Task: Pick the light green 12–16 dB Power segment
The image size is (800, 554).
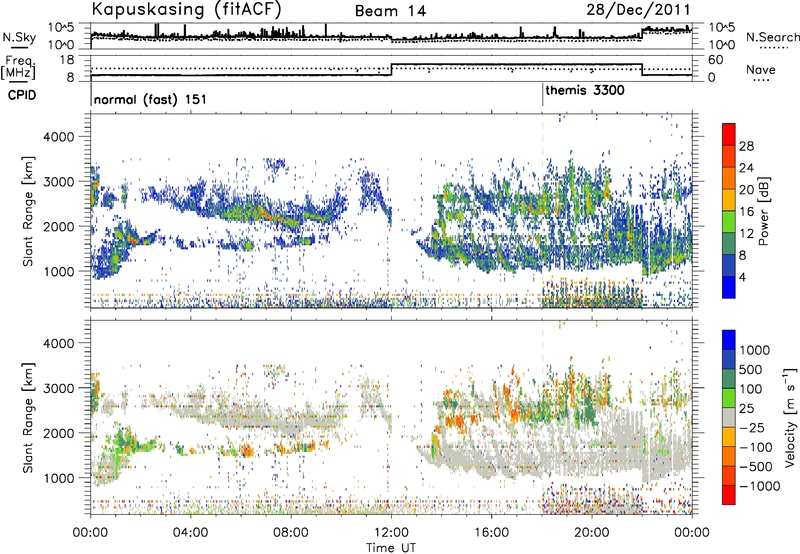Action: tap(729, 222)
